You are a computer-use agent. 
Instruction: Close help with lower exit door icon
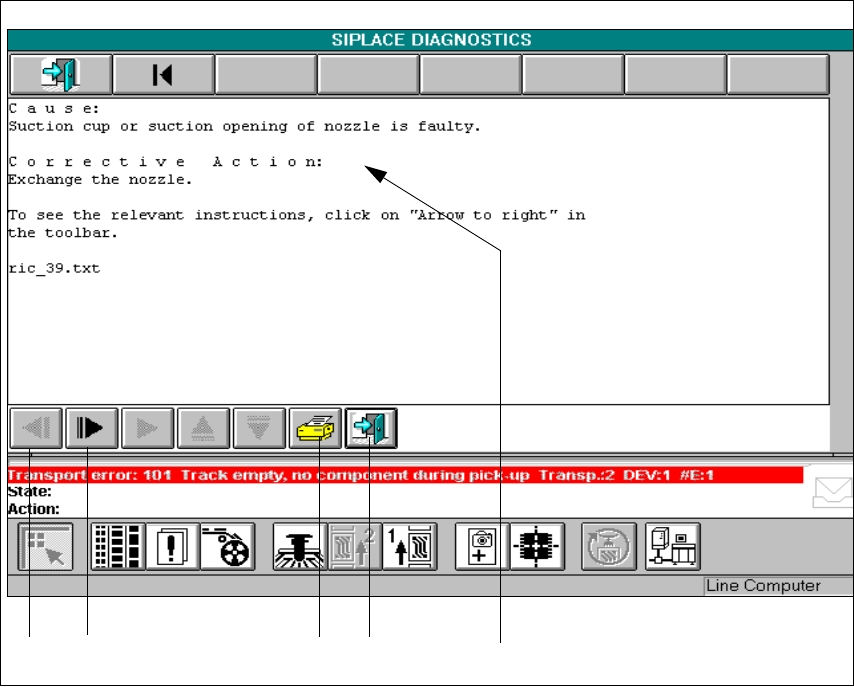[x=371, y=428]
